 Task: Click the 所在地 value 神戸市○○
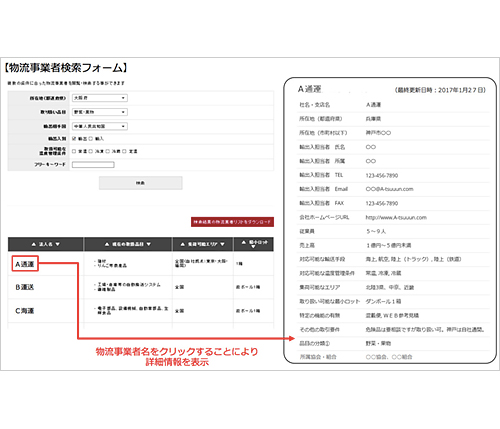pos(378,133)
